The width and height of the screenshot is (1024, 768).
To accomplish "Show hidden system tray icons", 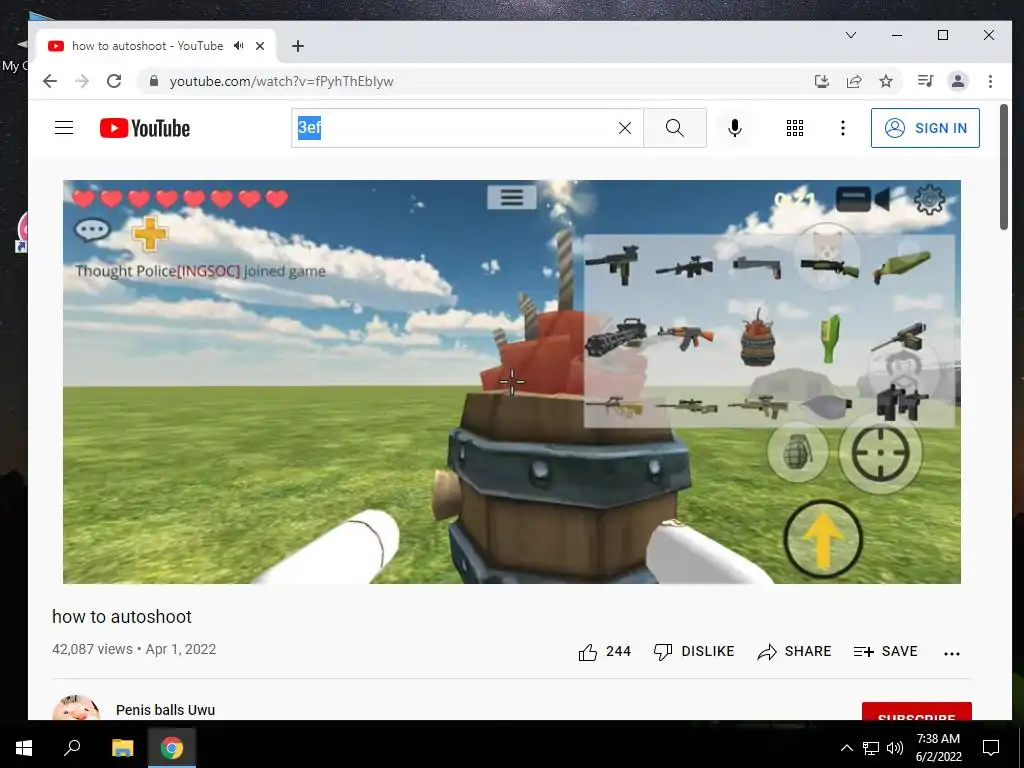I will click(846, 748).
